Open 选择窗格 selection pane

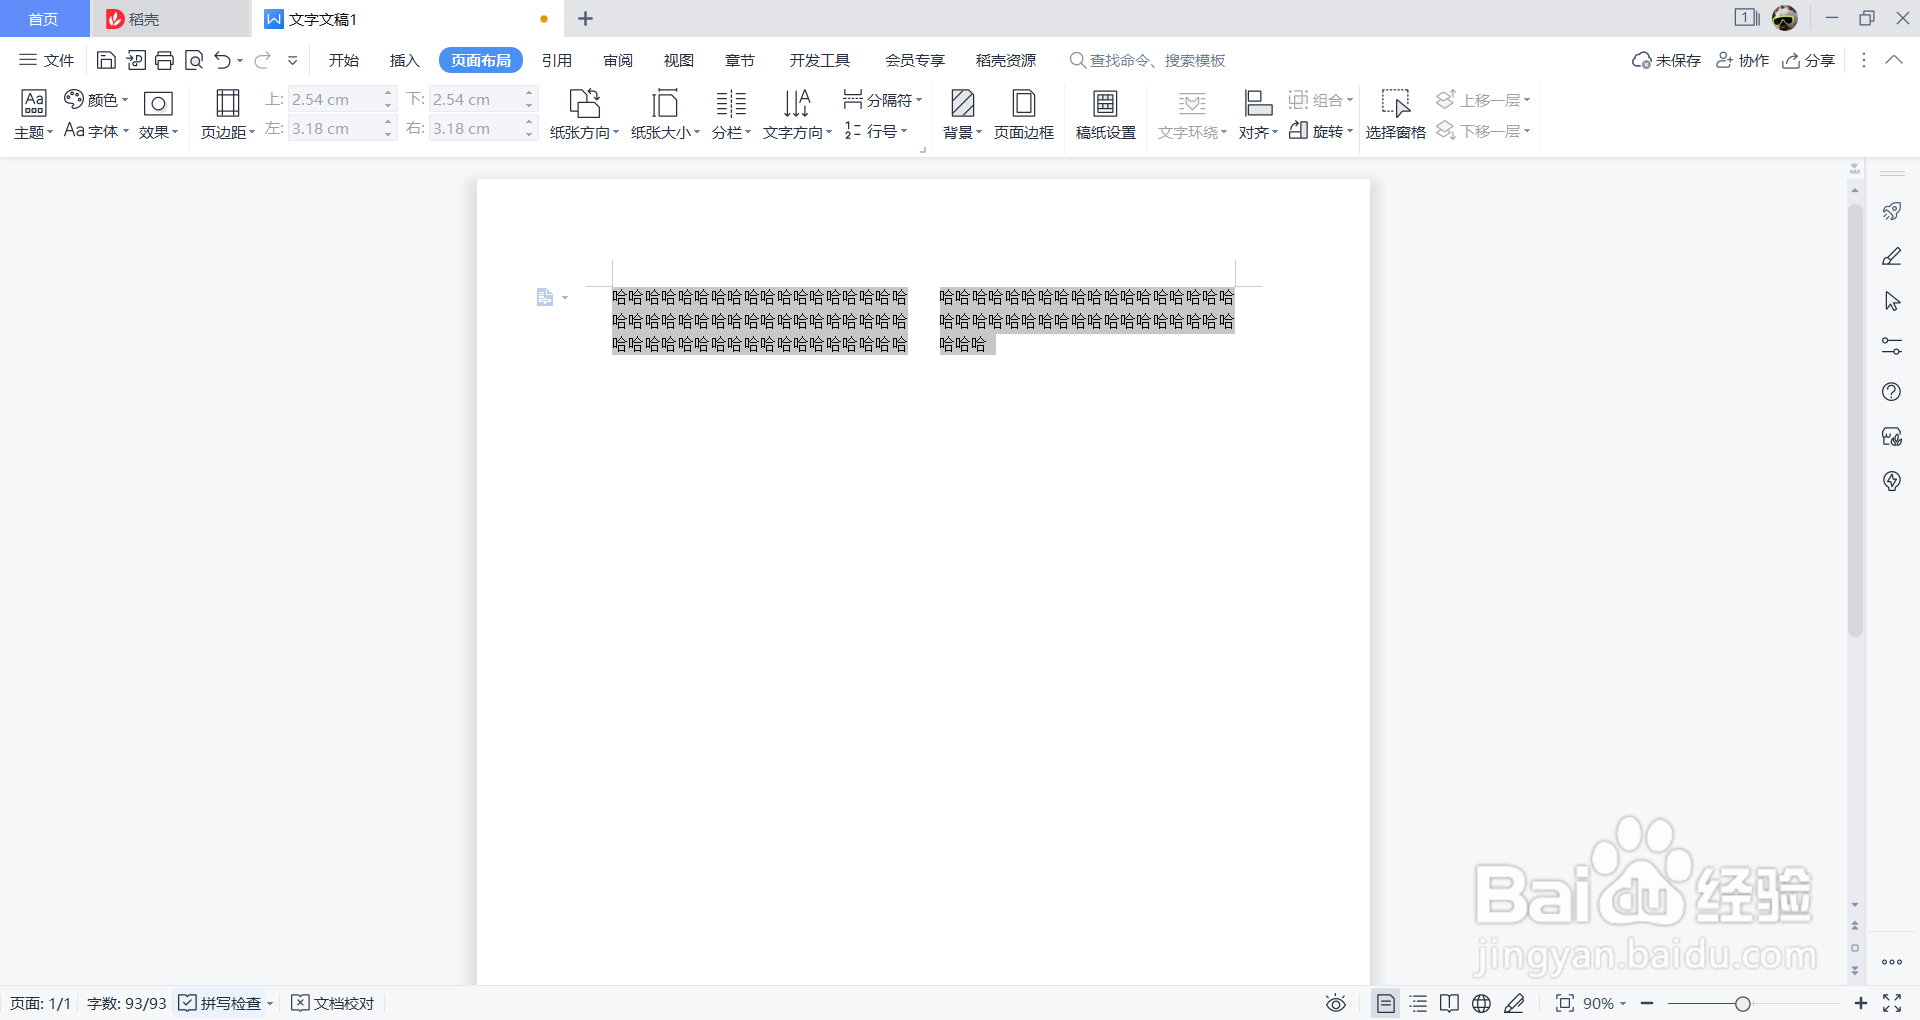(1395, 114)
